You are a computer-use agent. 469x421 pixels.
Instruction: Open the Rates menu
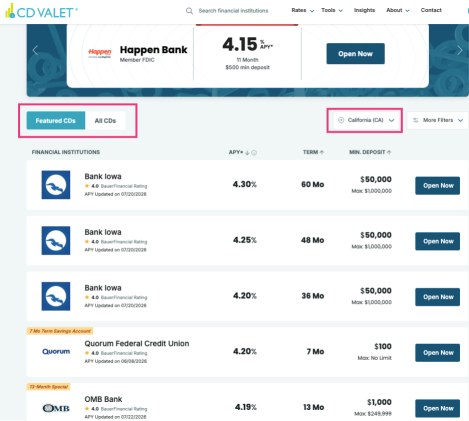(x=303, y=10)
